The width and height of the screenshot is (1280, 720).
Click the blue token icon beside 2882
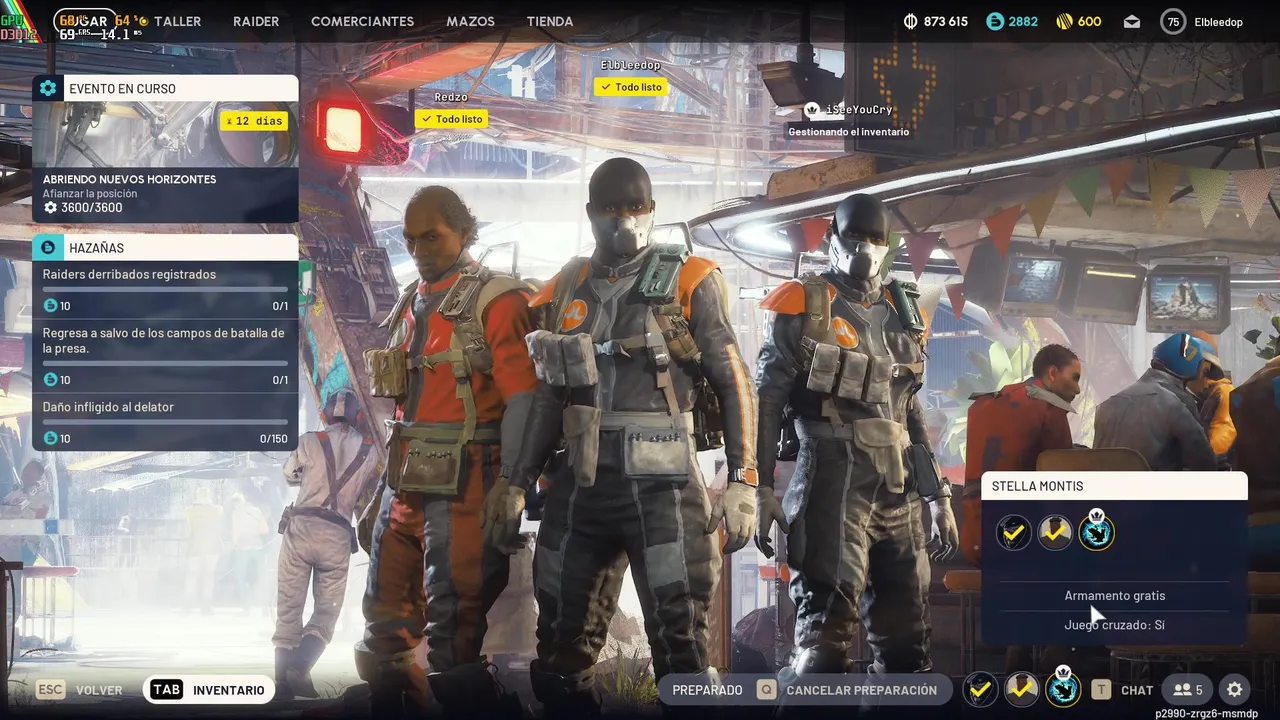(994, 21)
